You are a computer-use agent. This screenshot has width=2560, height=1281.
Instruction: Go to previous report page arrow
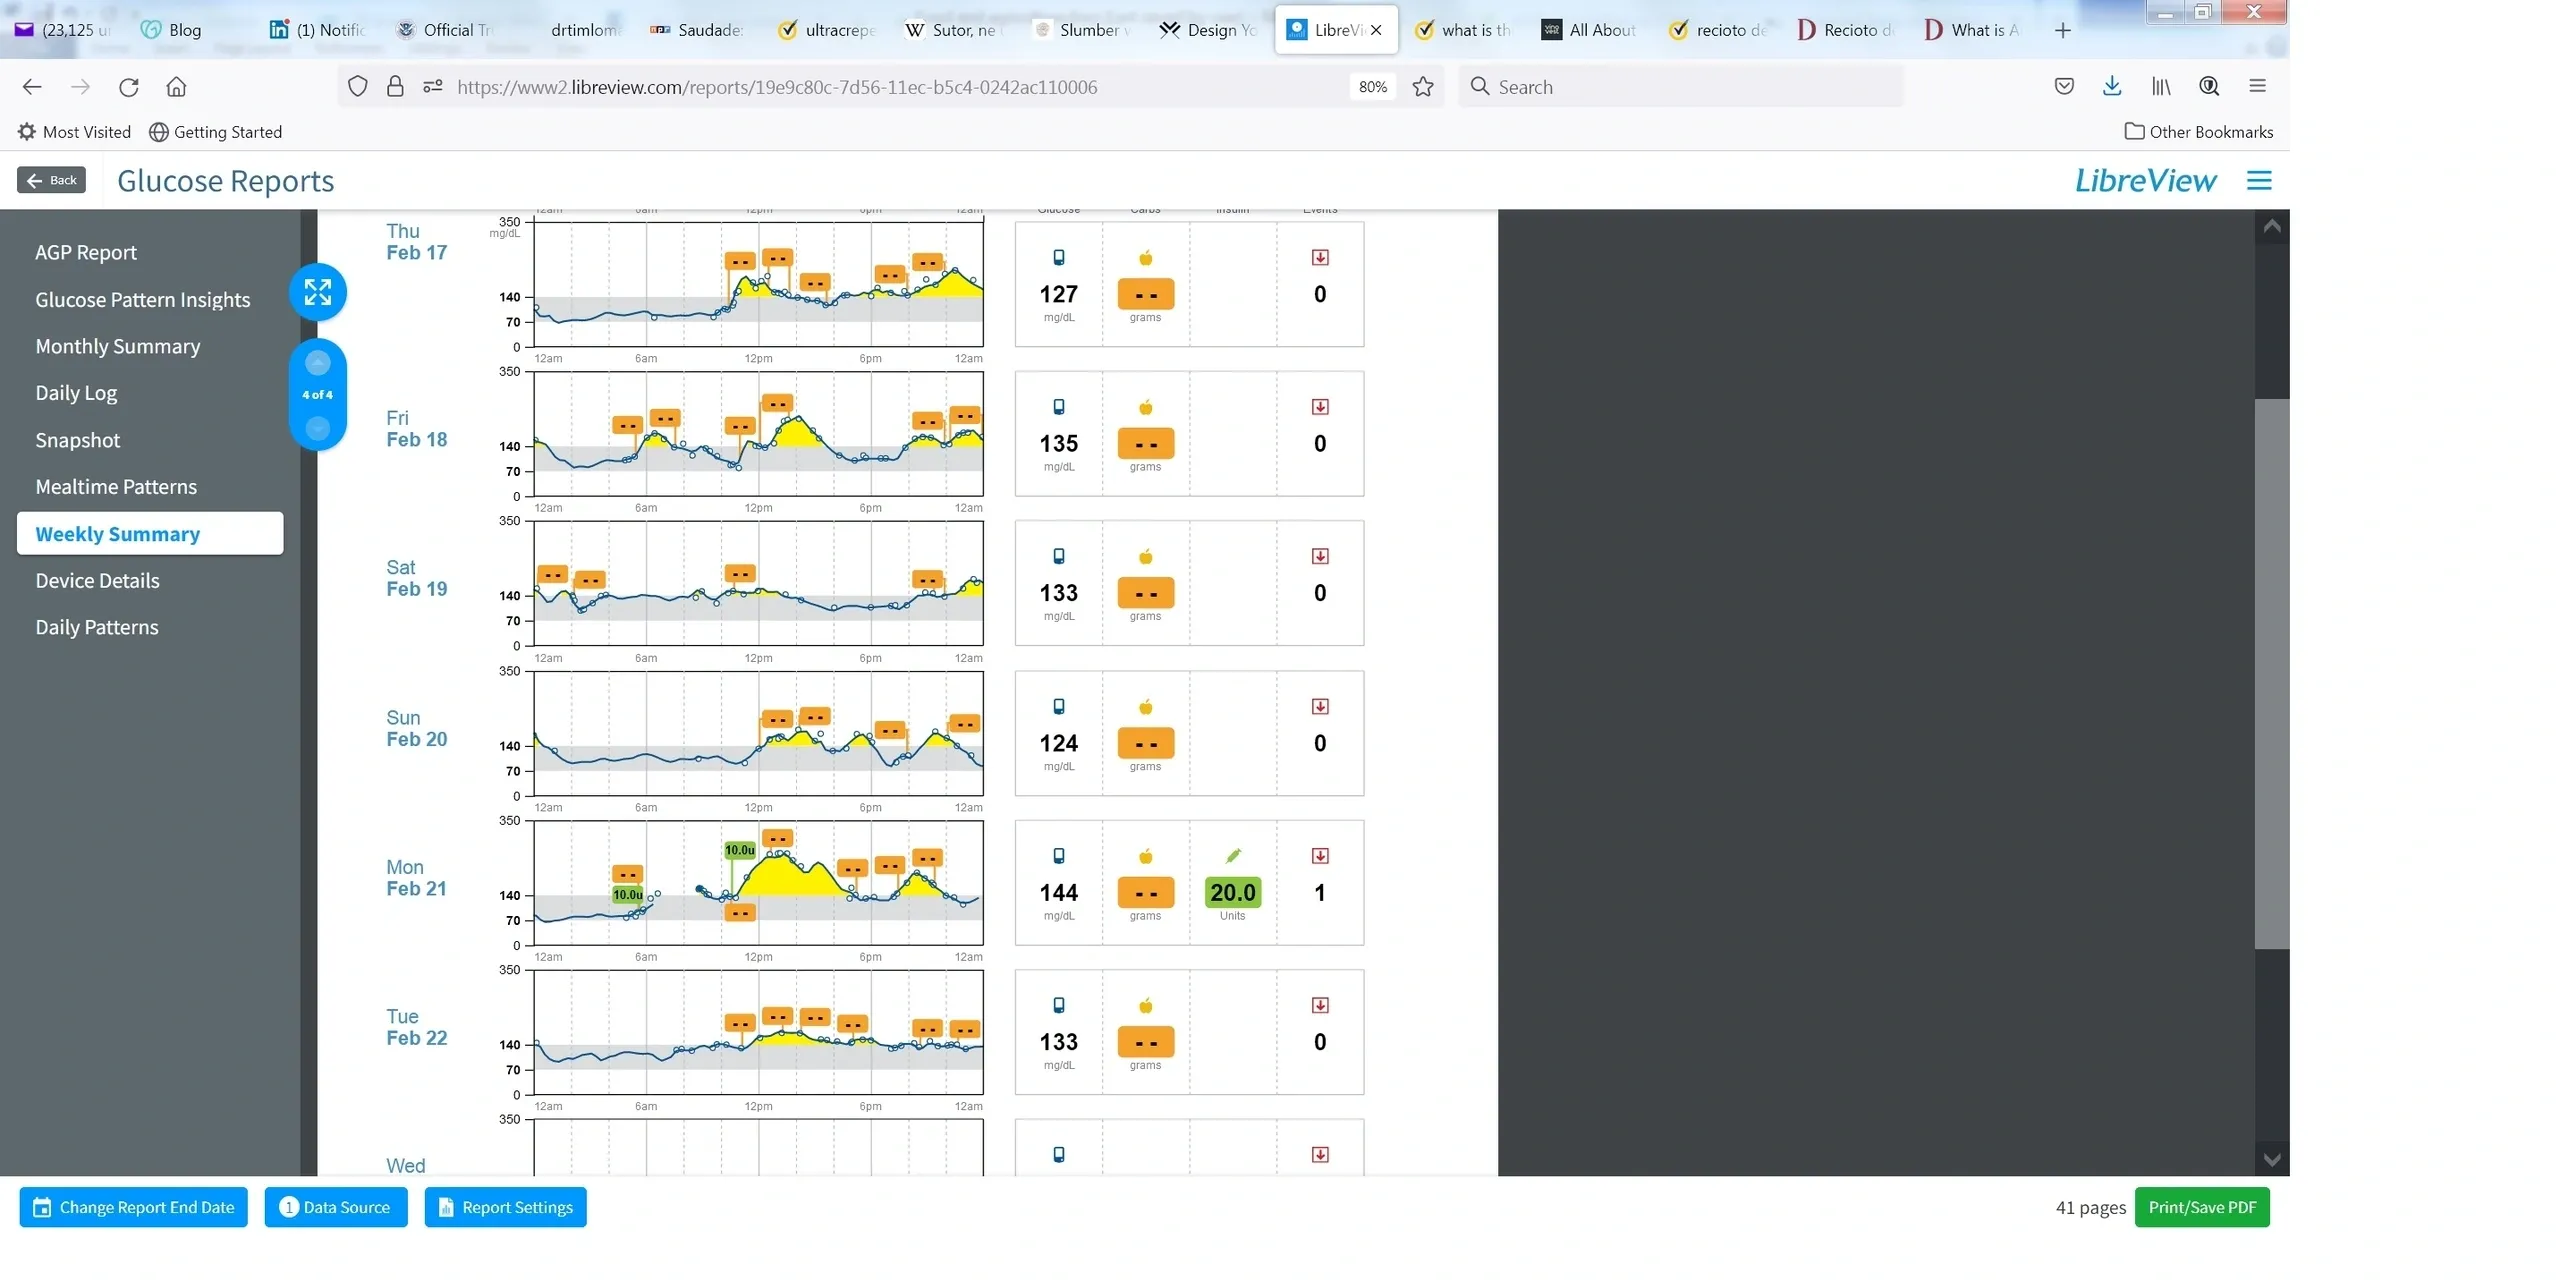click(318, 363)
